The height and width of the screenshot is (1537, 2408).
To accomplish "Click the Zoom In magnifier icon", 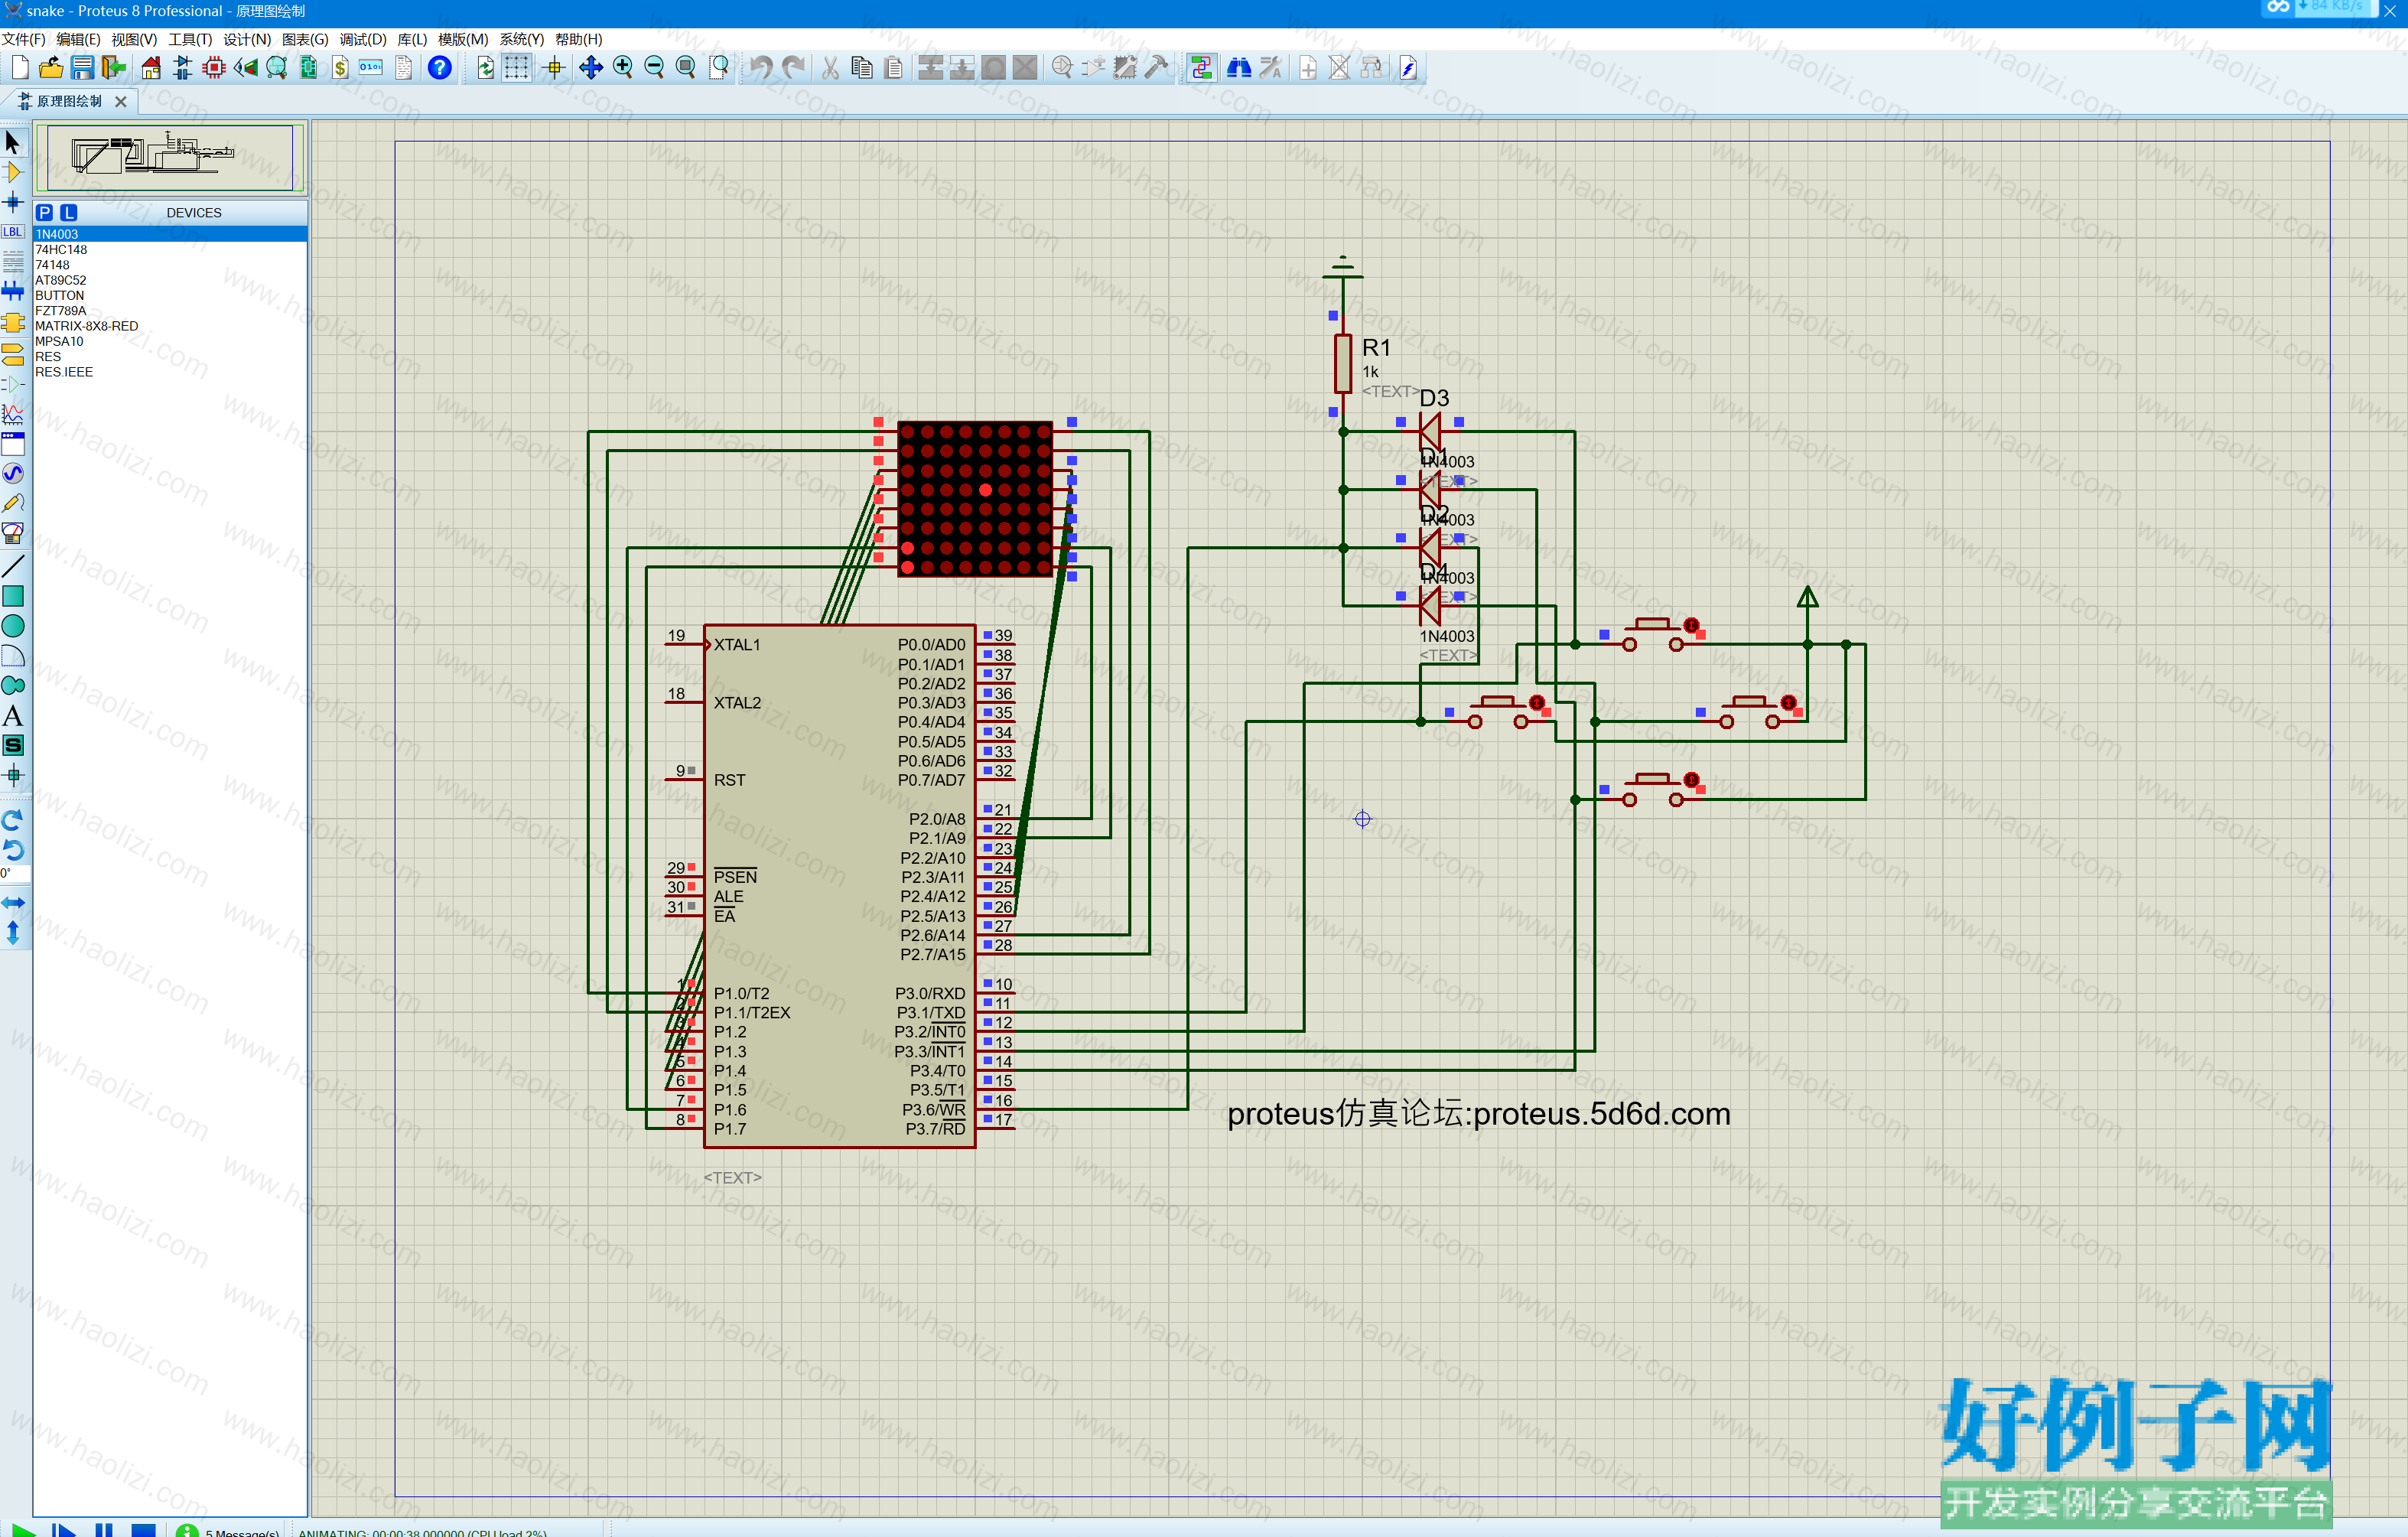I will click(622, 68).
